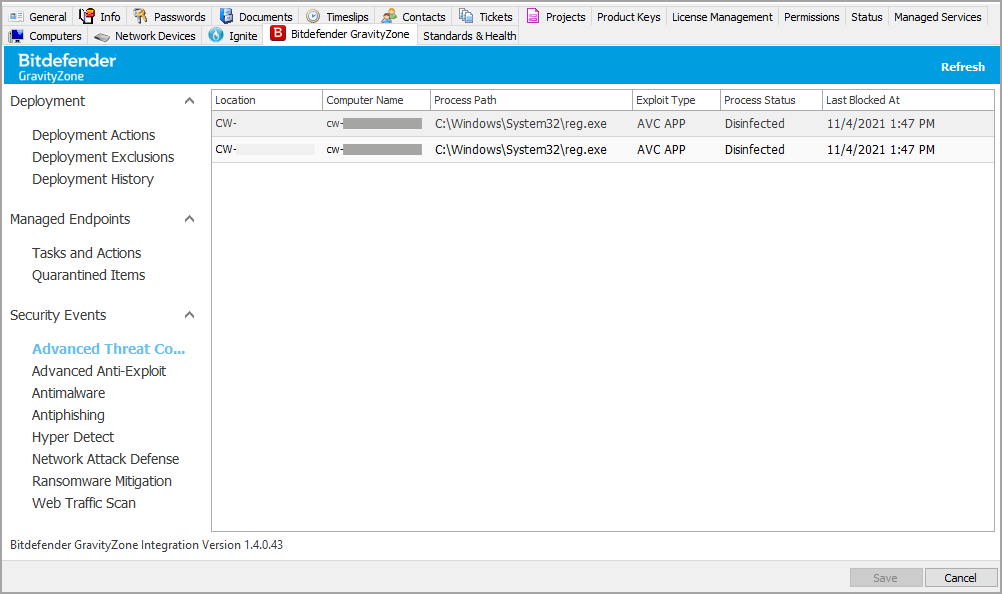The image size is (1002, 594).
Task: Collapse the Managed Endpoints section chevron
Action: pos(189,219)
